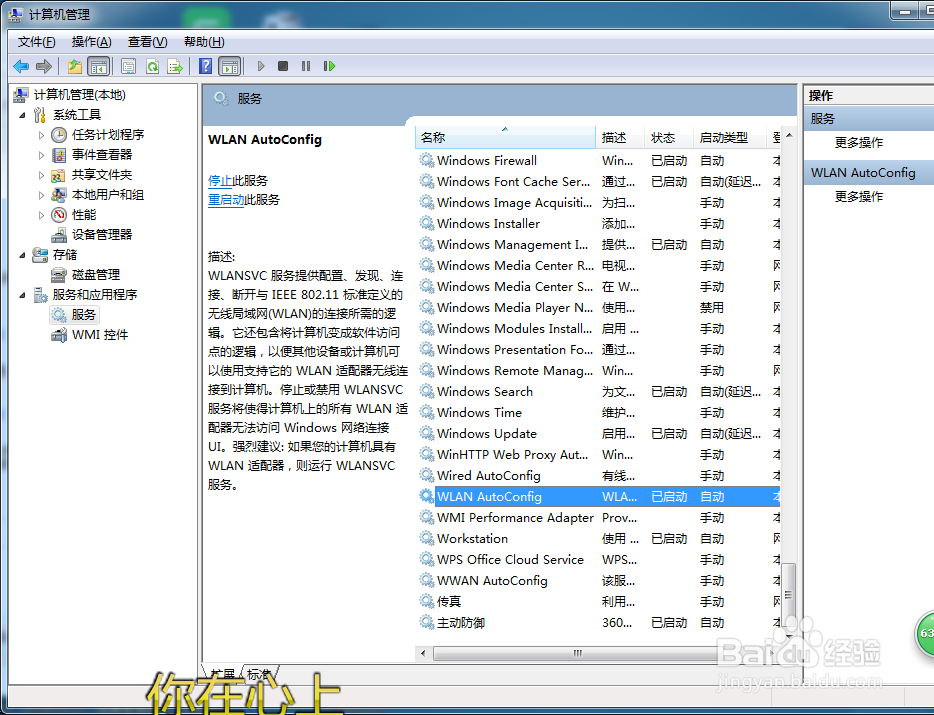The image size is (934, 715).
Task: Toggle the show/hide action pane icon
Action: point(229,66)
